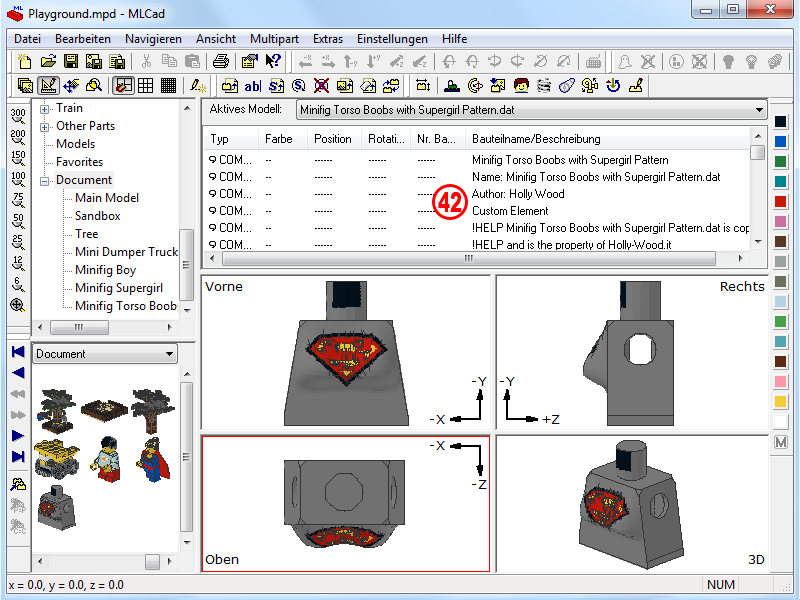Jump to last step blue arrow
Viewport: 800px width, 600px height.
coord(18,456)
